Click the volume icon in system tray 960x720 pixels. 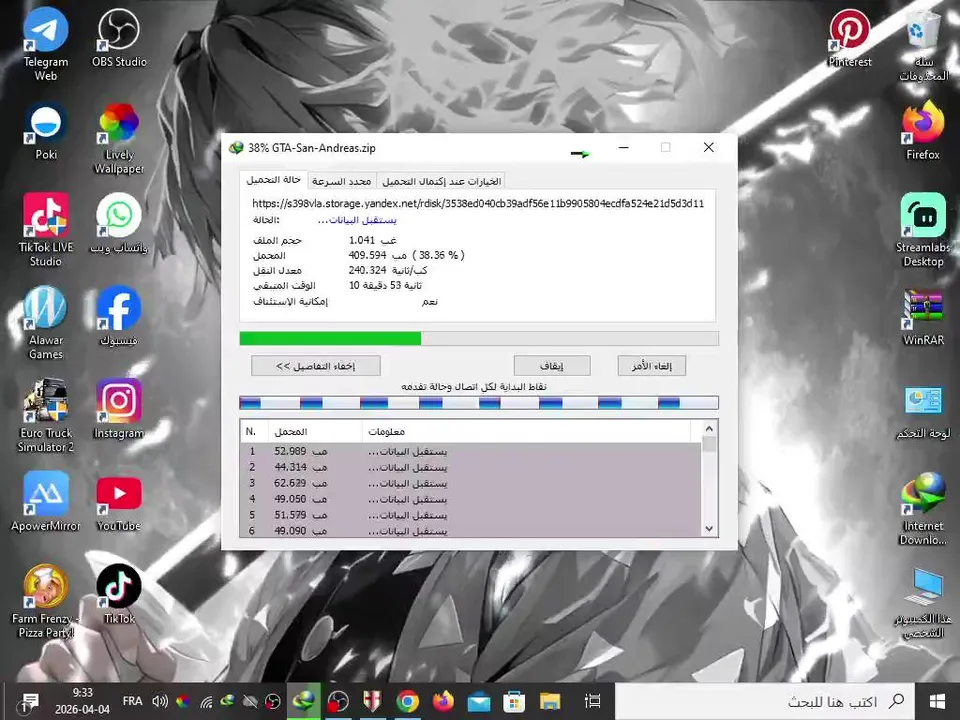pos(160,701)
